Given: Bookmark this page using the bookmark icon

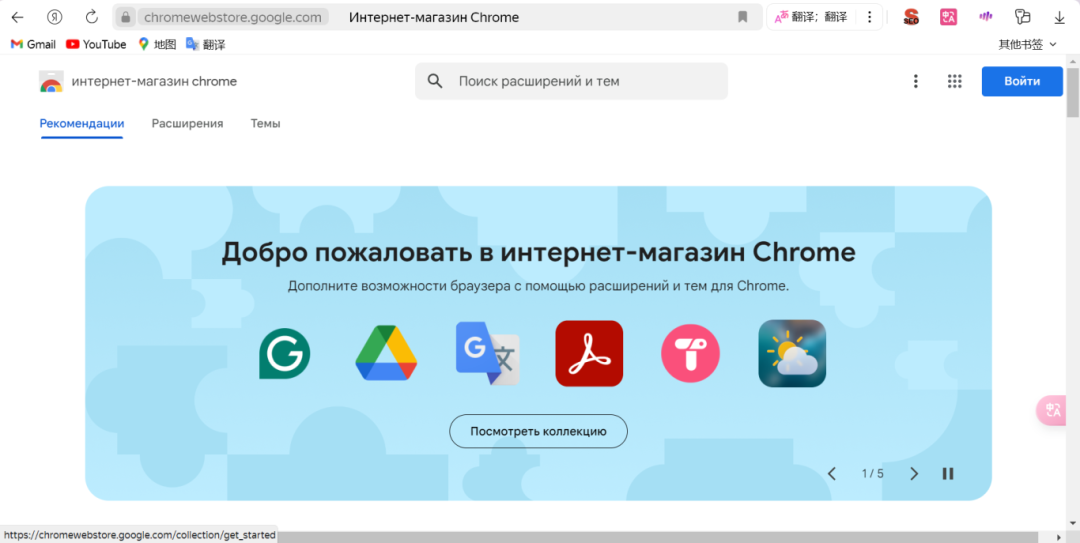Looking at the screenshot, I should click(742, 17).
